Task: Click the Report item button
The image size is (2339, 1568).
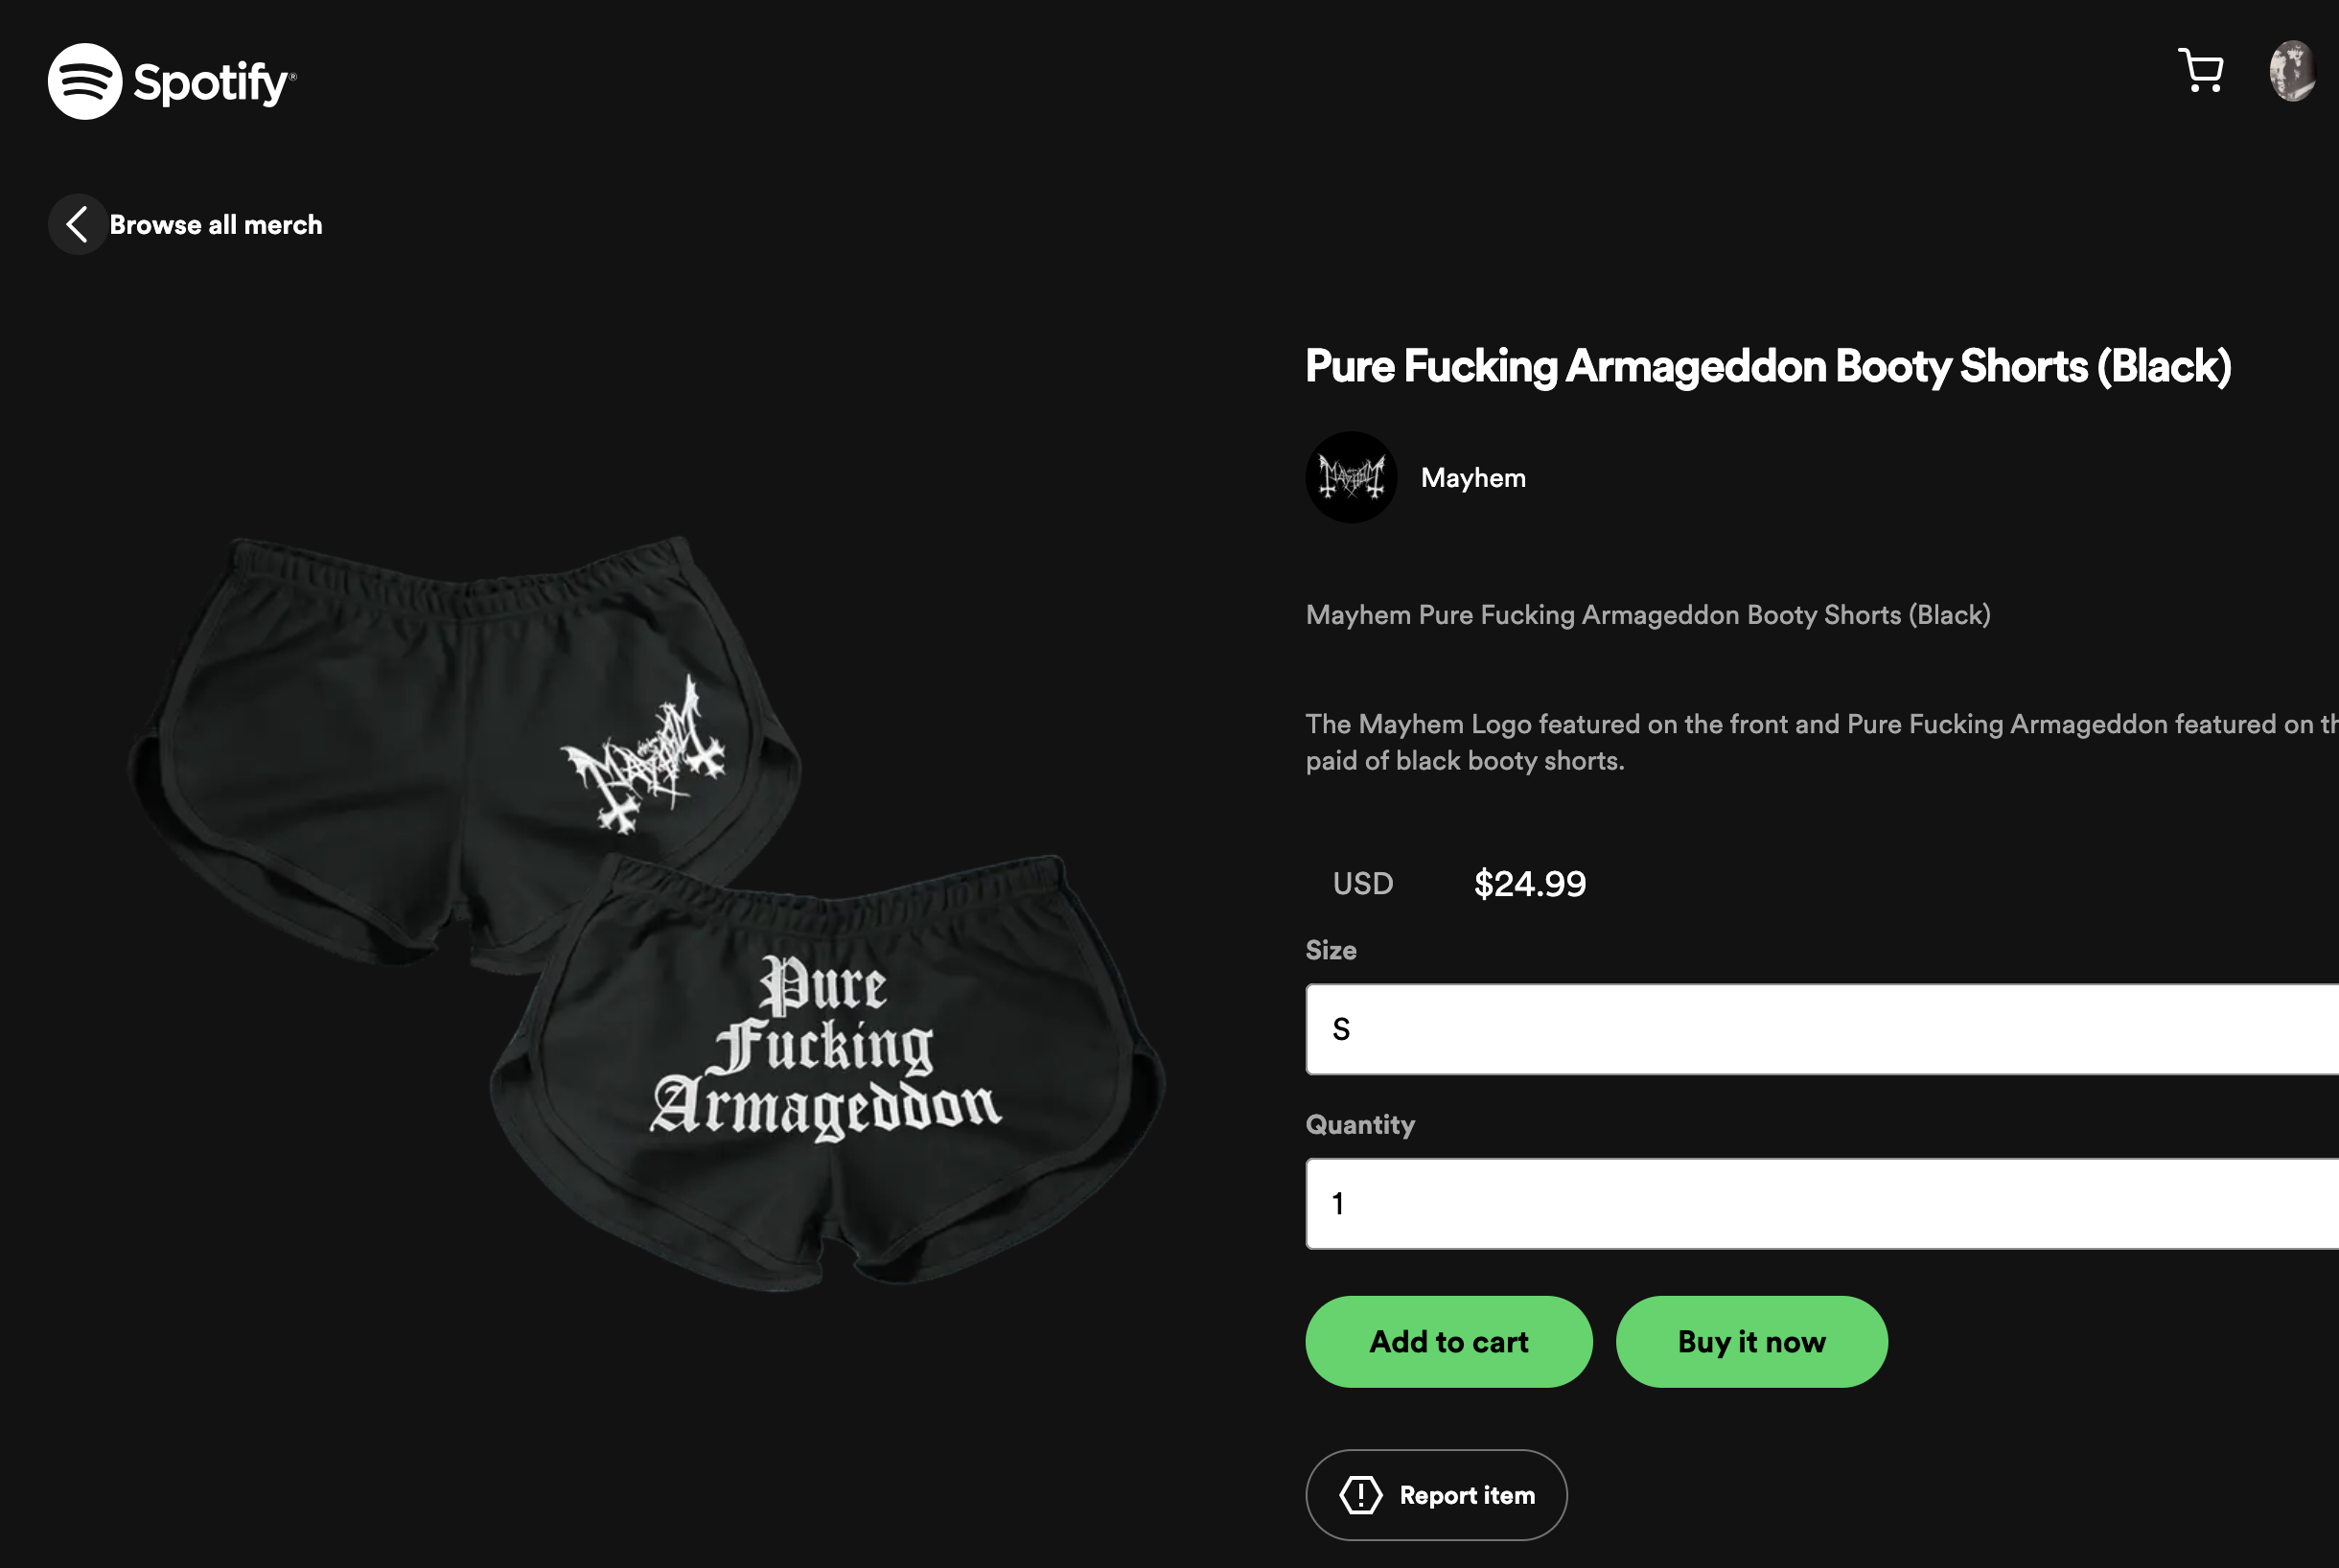Action: 1436,1495
